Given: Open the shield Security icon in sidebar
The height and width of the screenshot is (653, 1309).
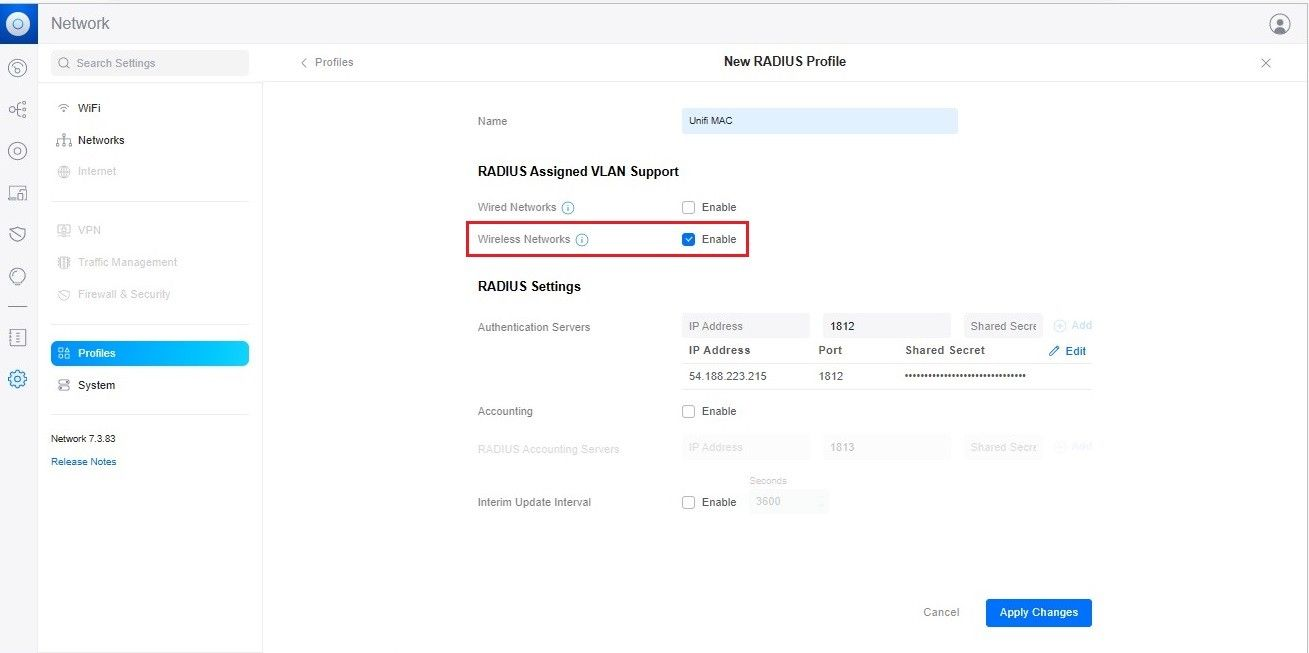Looking at the screenshot, I should pos(17,234).
